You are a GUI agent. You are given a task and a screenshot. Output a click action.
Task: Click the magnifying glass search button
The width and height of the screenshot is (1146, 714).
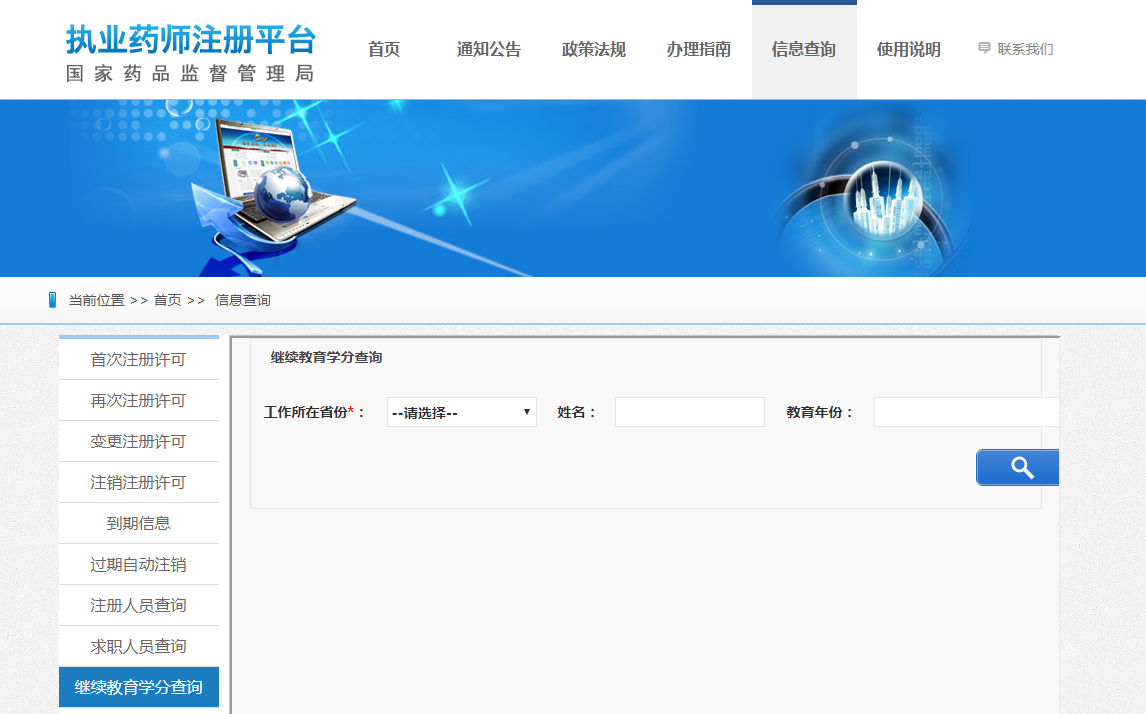click(1017, 467)
